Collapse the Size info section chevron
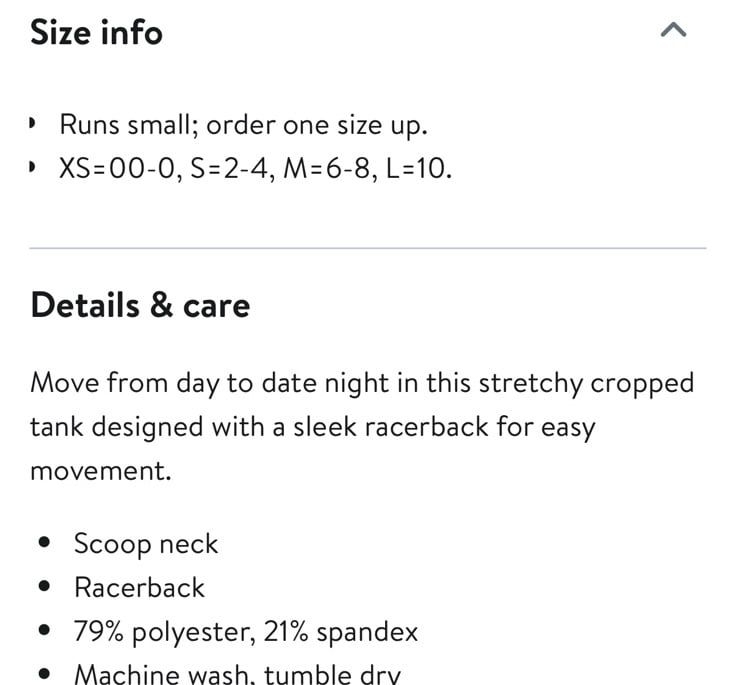The image size is (736, 685). pos(674,30)
